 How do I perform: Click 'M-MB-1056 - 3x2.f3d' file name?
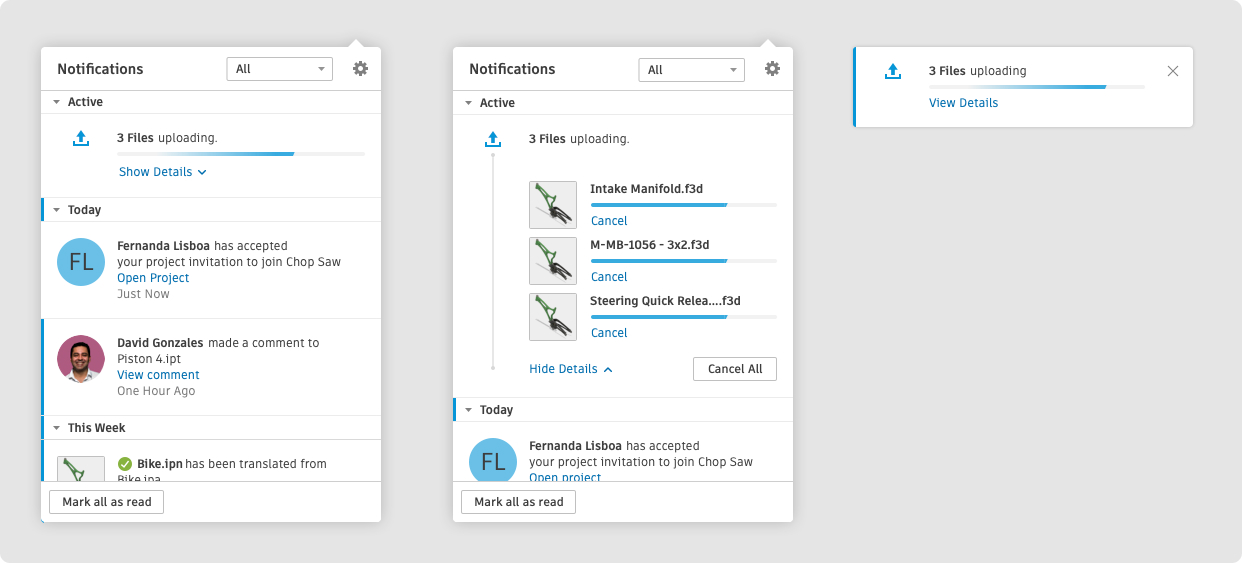tap(649, 245)
